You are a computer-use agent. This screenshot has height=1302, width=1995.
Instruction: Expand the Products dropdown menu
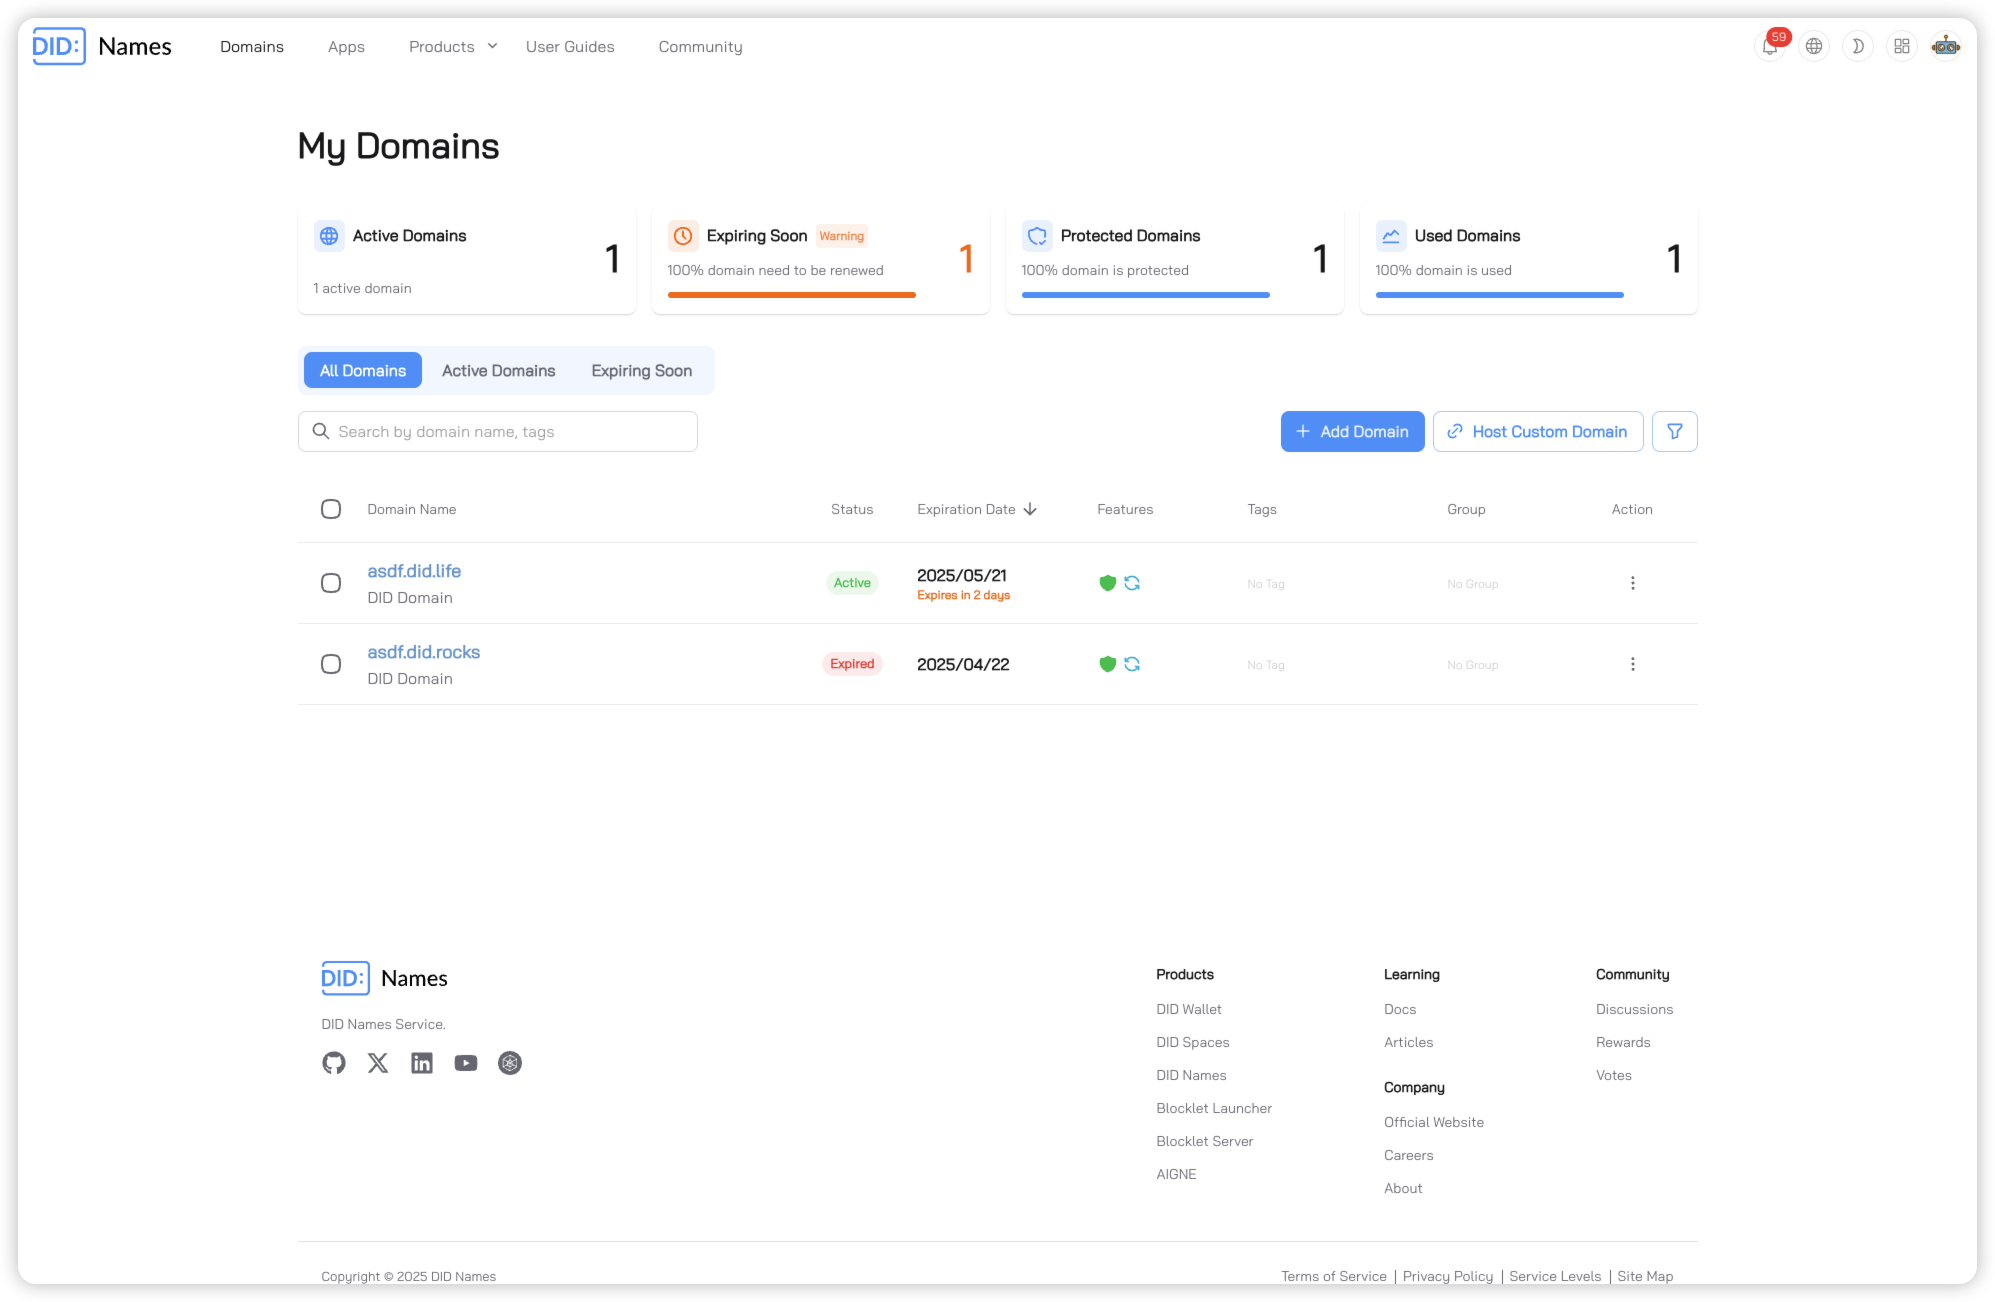click(453, 47)
